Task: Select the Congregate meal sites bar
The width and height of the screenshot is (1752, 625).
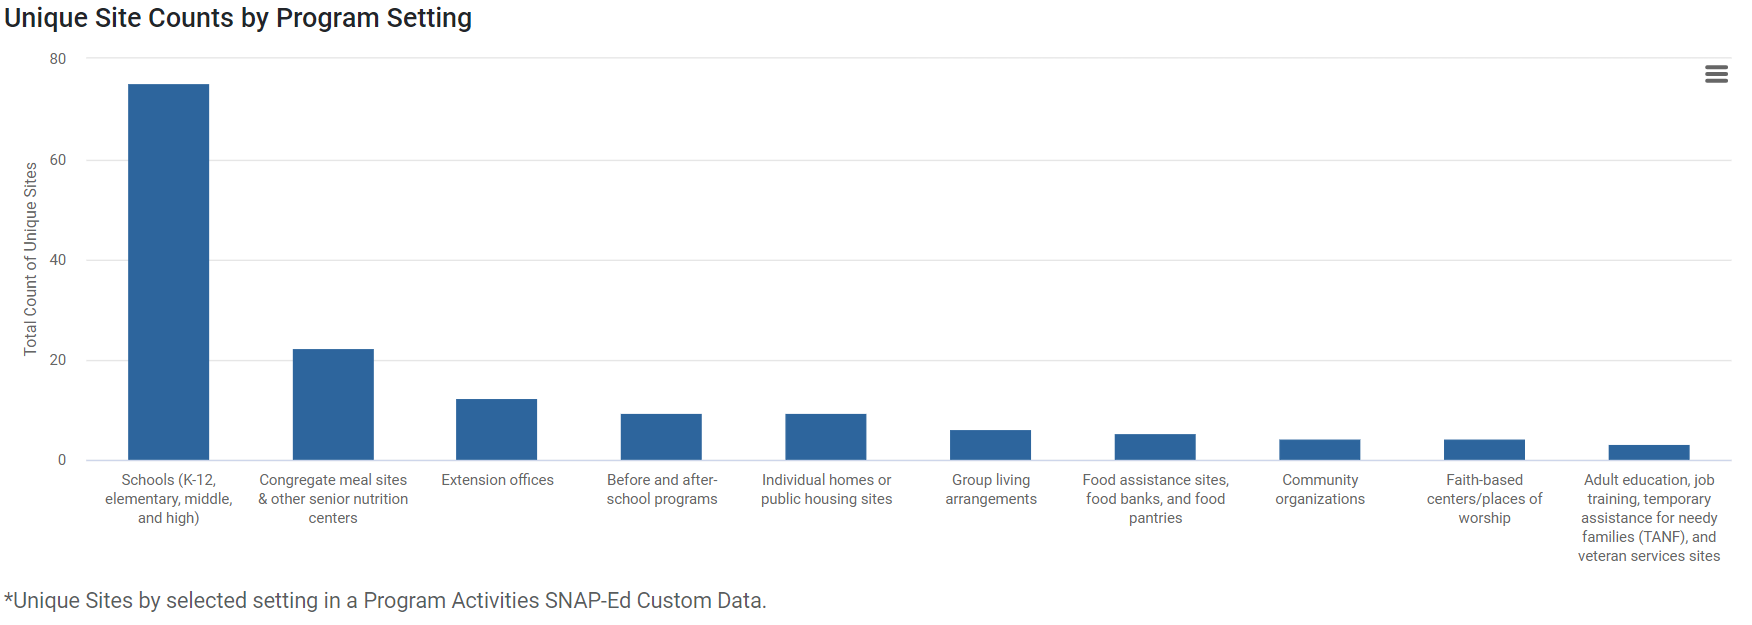Action: click(333, 404)
